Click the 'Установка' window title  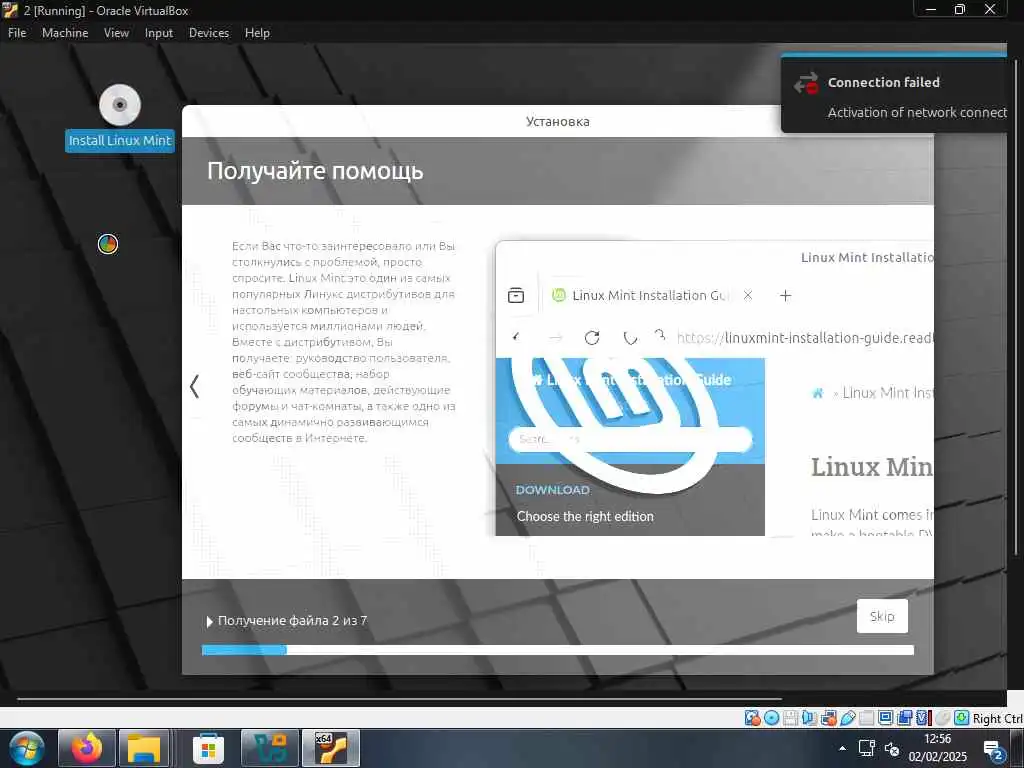tap(558, 121)
